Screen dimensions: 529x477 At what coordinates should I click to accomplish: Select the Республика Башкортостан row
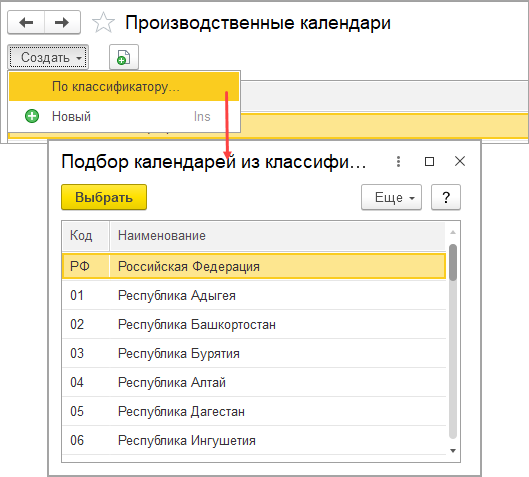(254, 325)
